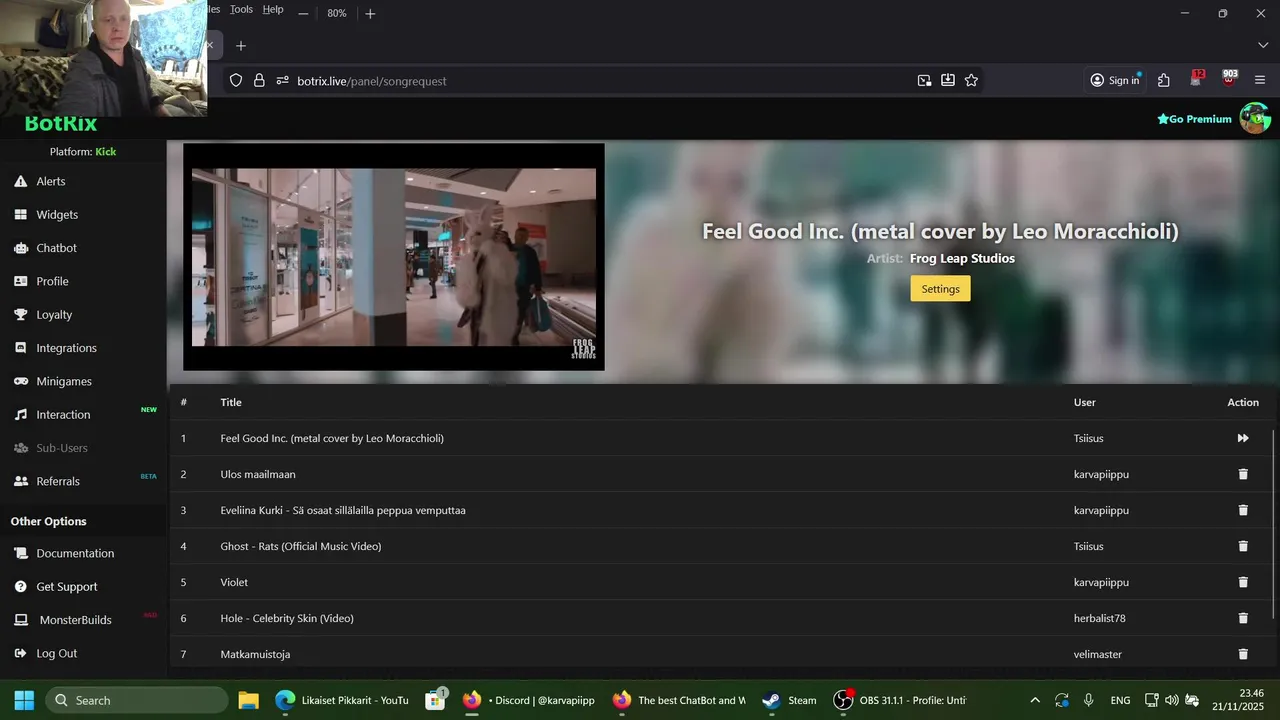
Task: Click the velimaster user name
Action: (x=1098, y=654)
